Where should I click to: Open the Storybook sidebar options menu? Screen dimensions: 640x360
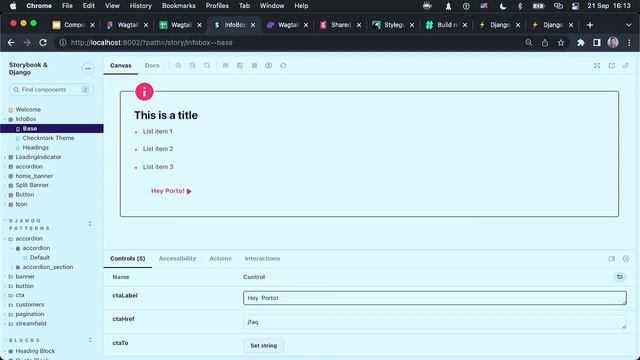click(88, 69)
